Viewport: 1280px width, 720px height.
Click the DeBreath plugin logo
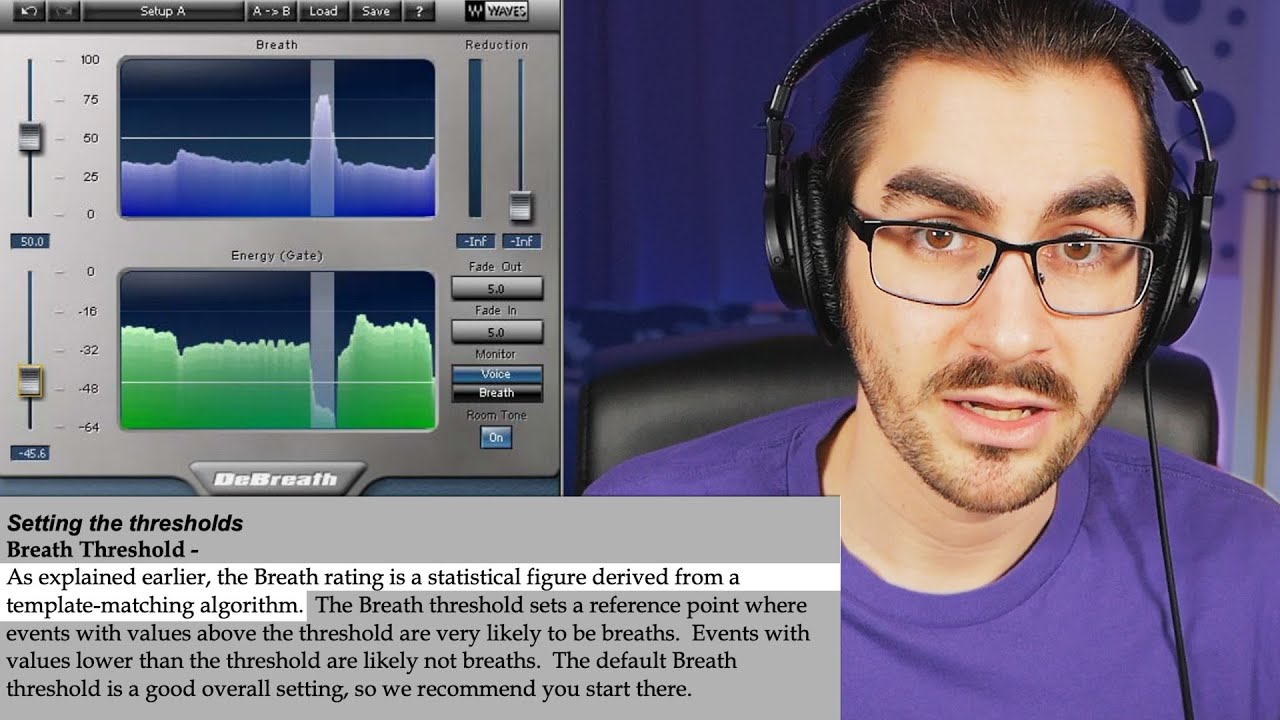point(277,479)
